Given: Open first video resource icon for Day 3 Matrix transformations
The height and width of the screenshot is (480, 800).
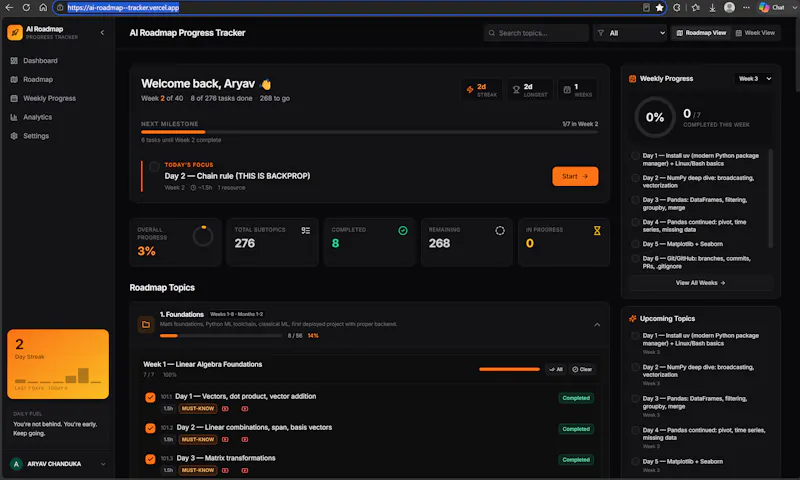Looking at the screenshot, I should (226, 470).
